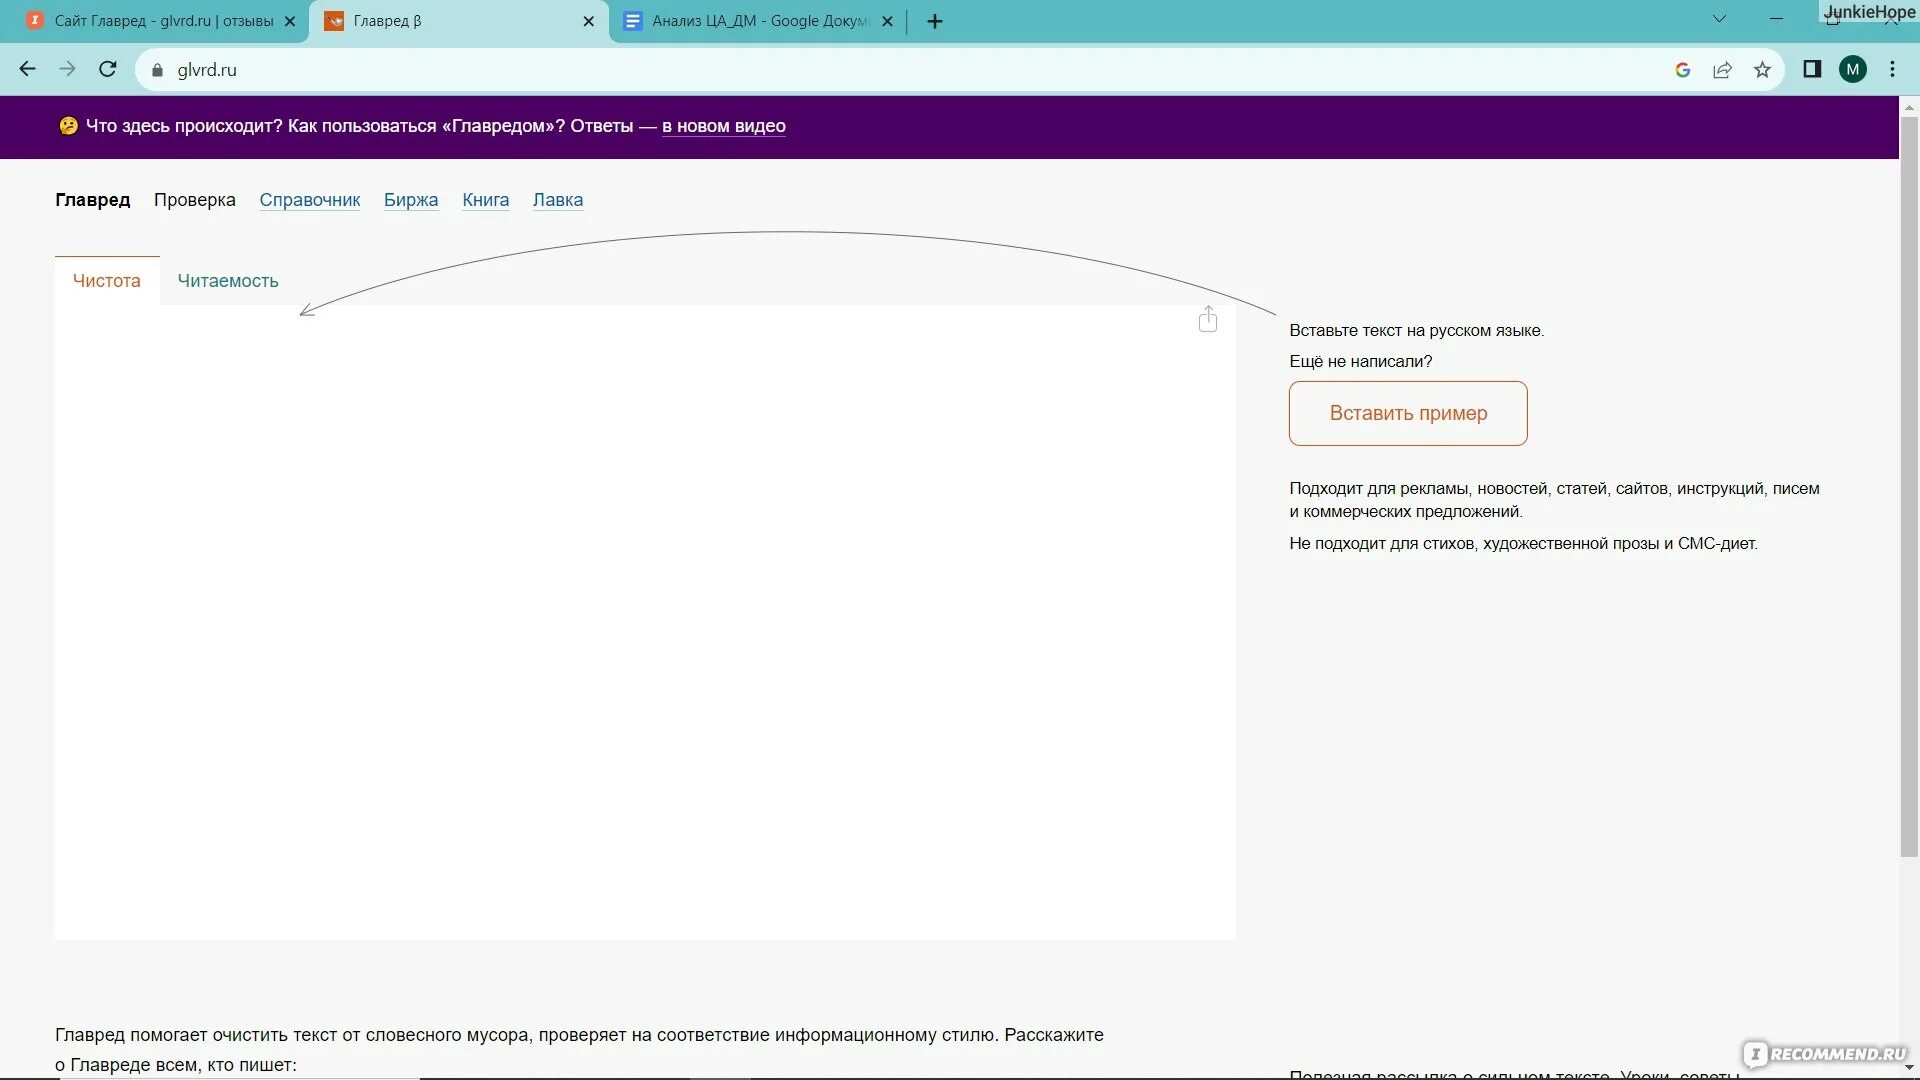The image size is (1920, 1080).
Task: Open the 'Биржа' link
Action: [x=411, y=200]
